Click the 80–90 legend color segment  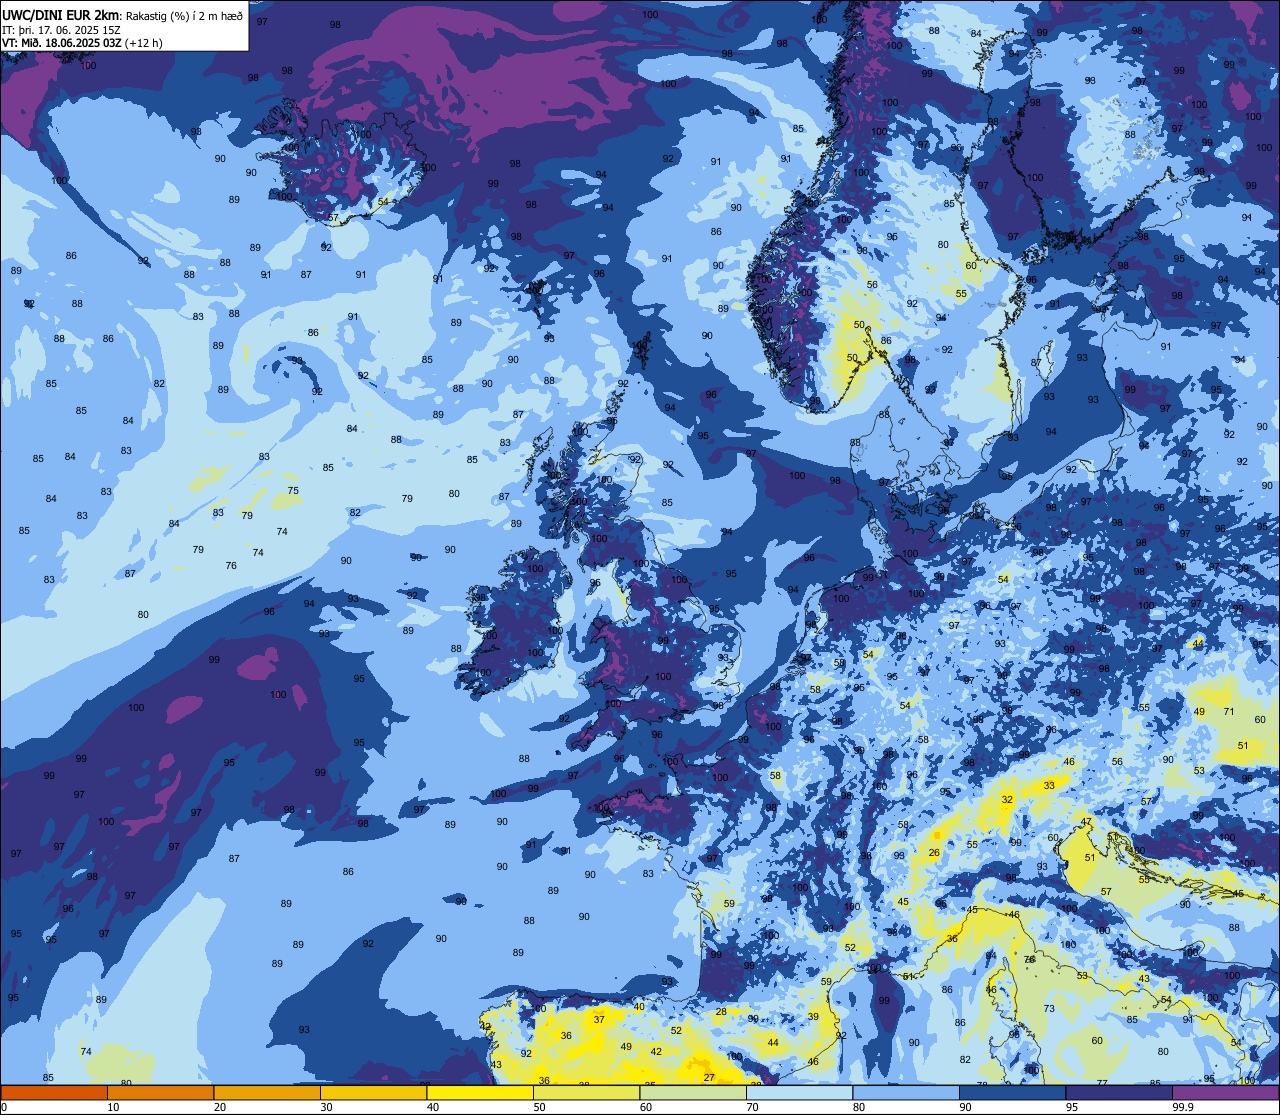coord(906,1092)
